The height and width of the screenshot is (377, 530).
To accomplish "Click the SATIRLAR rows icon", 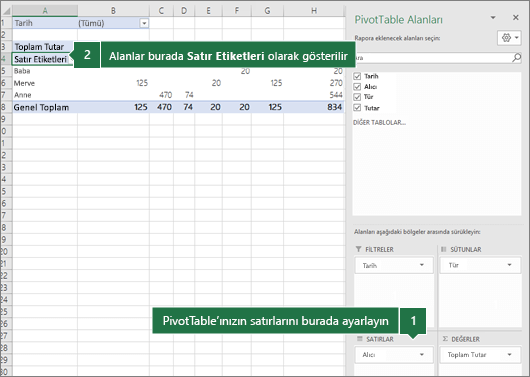I will [x=360, y=338].
